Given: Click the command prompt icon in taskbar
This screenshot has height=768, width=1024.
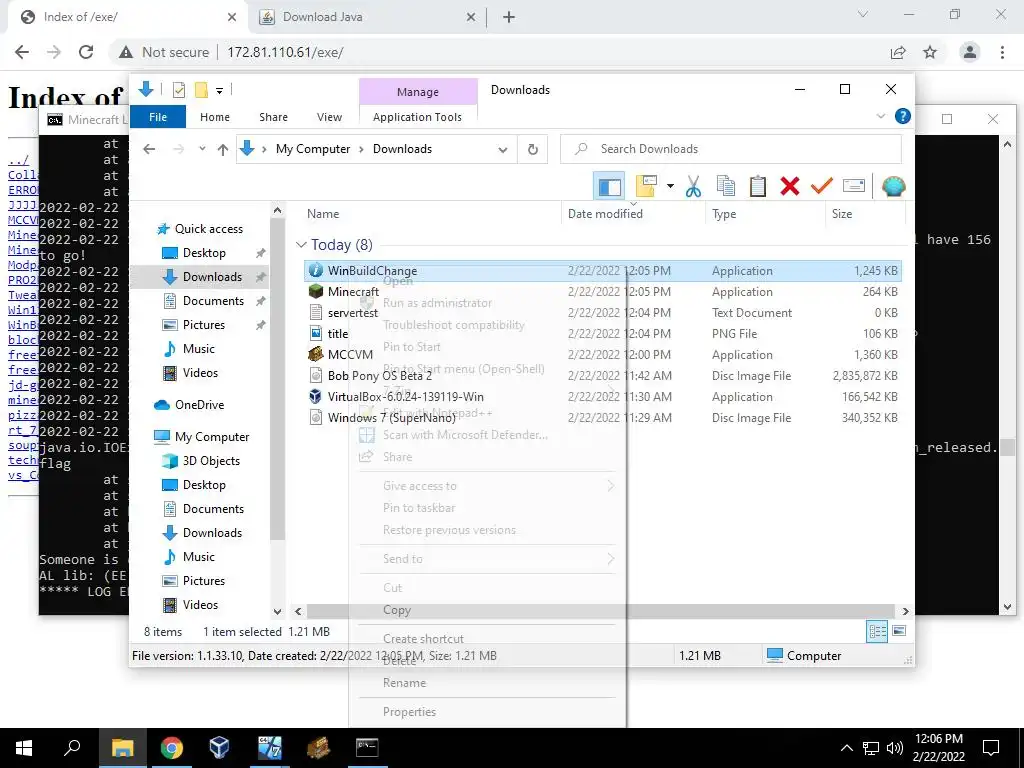Looking at the screenshot, I should pyautogui.click(x=367, y=748).
